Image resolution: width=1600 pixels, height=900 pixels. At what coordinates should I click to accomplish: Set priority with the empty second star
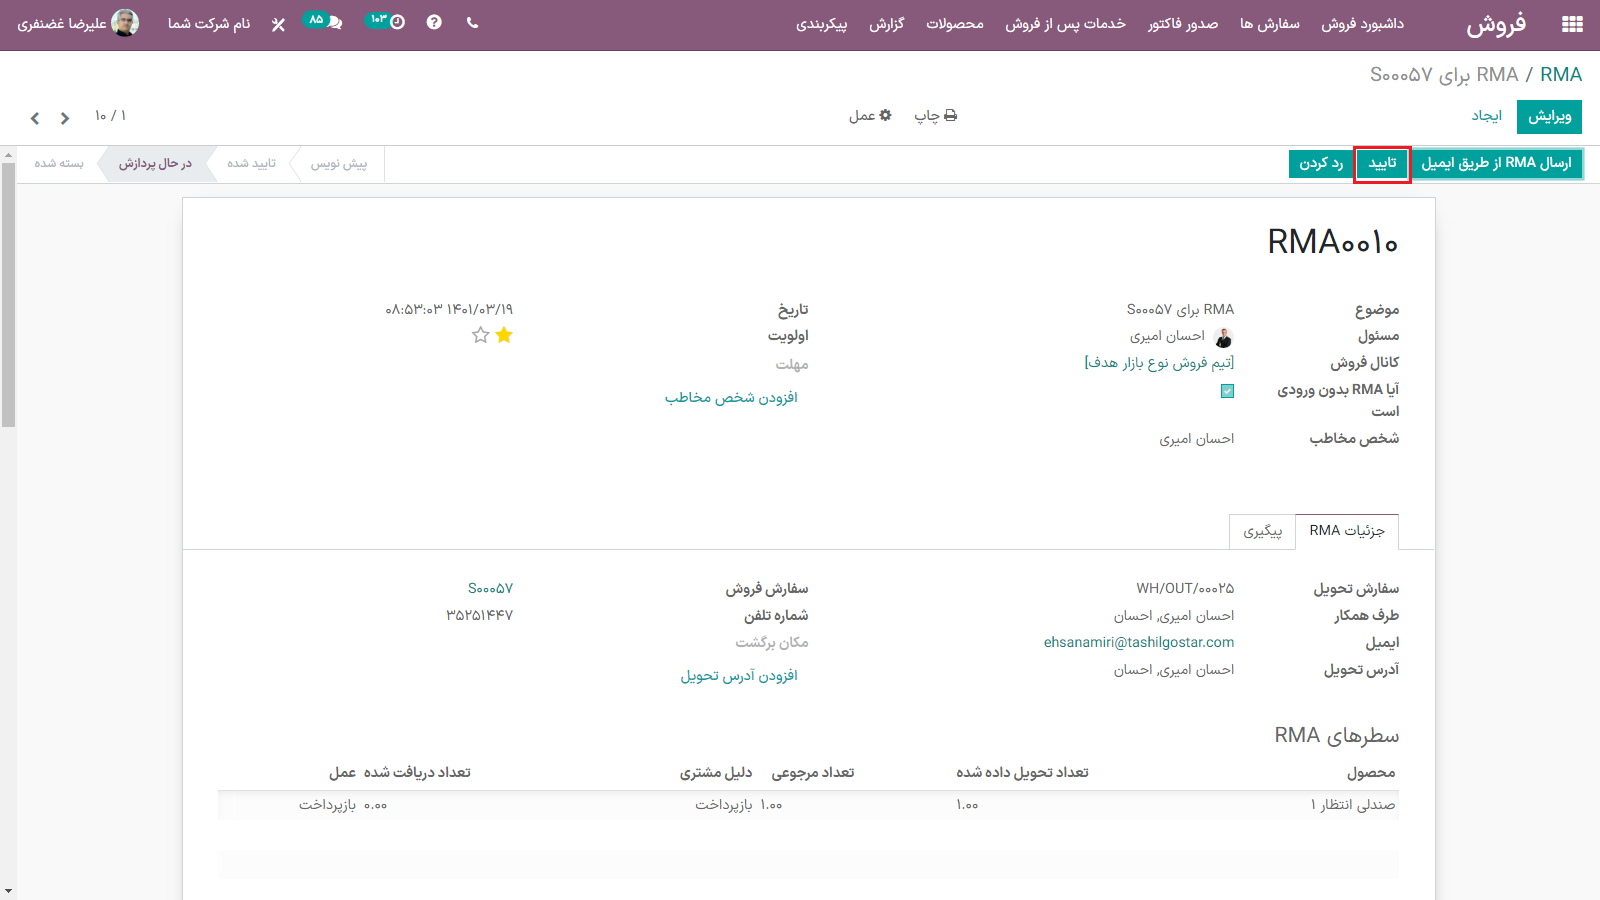coord(481,335)
